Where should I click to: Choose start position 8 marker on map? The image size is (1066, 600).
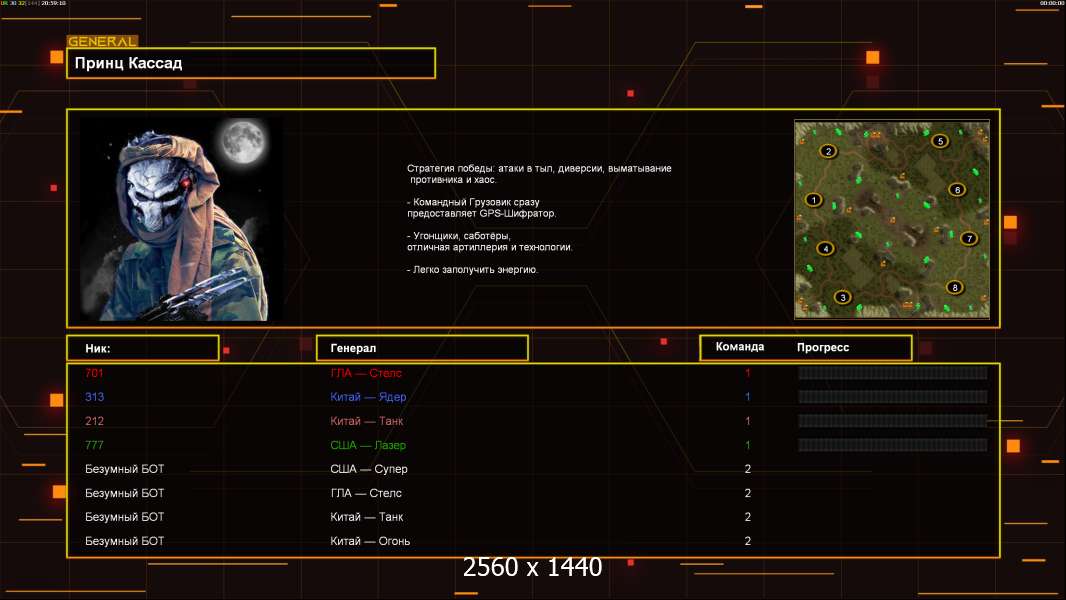[x=955, y=288]
